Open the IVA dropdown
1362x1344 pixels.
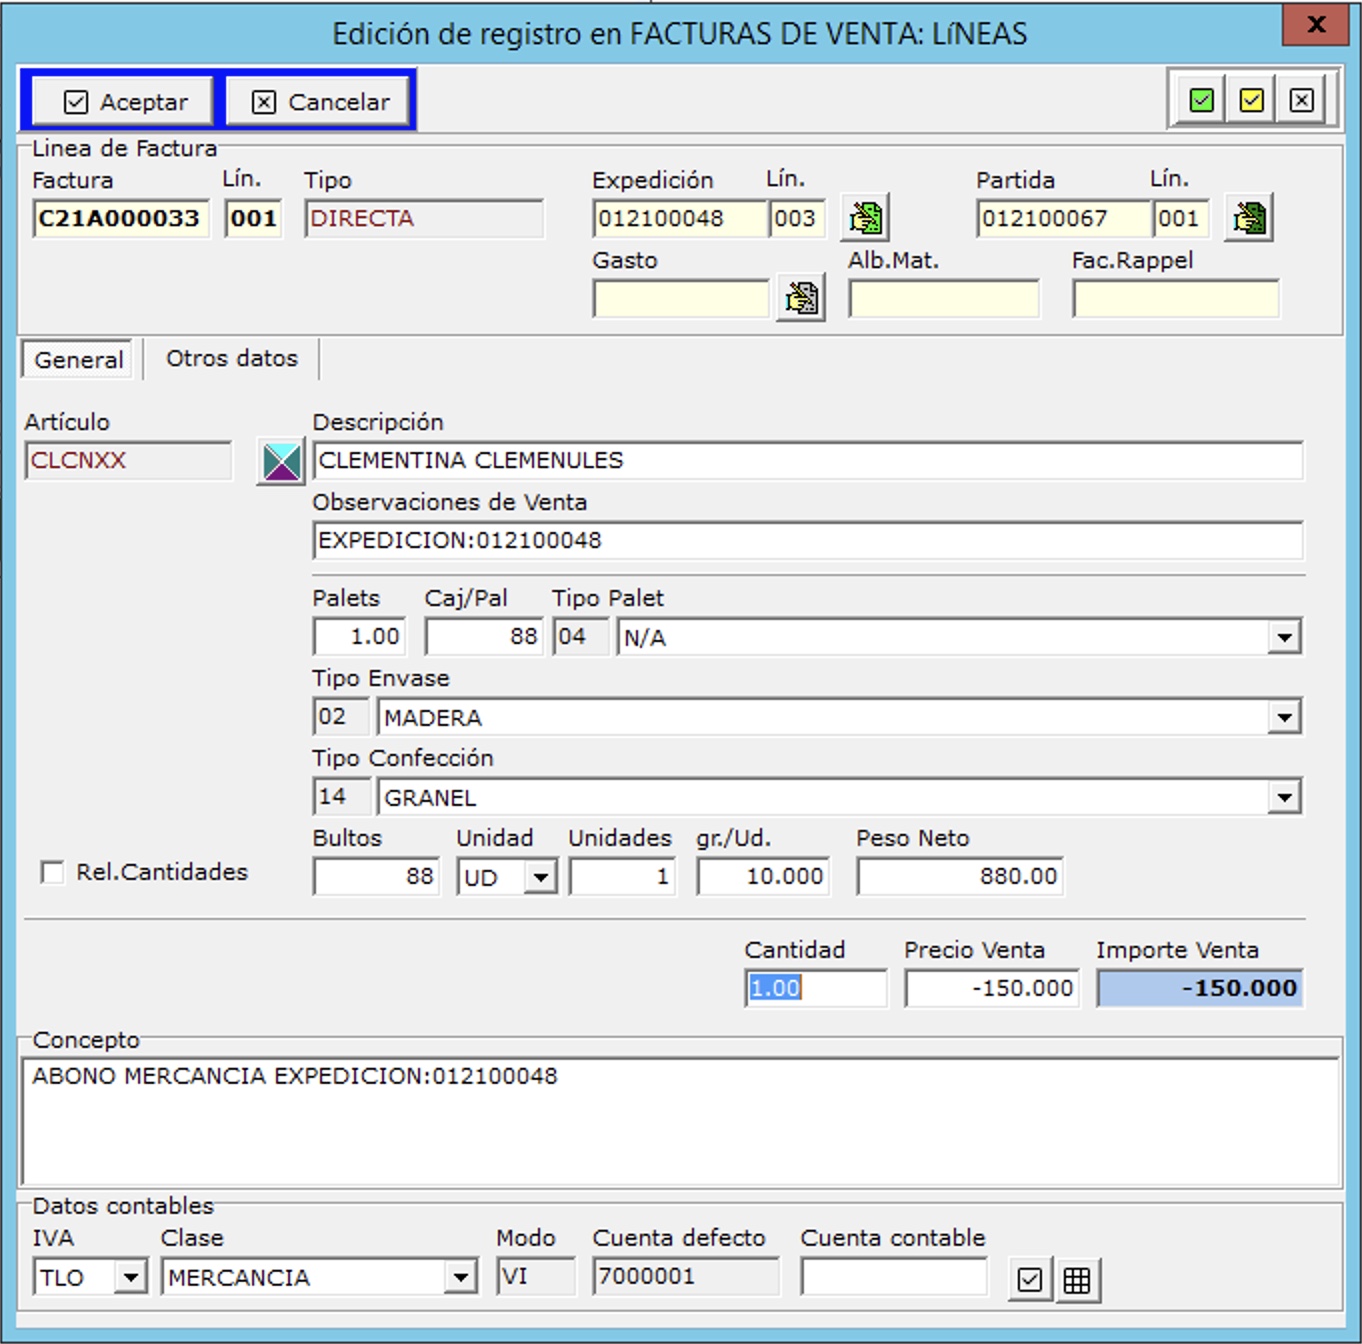point(130,1277)
